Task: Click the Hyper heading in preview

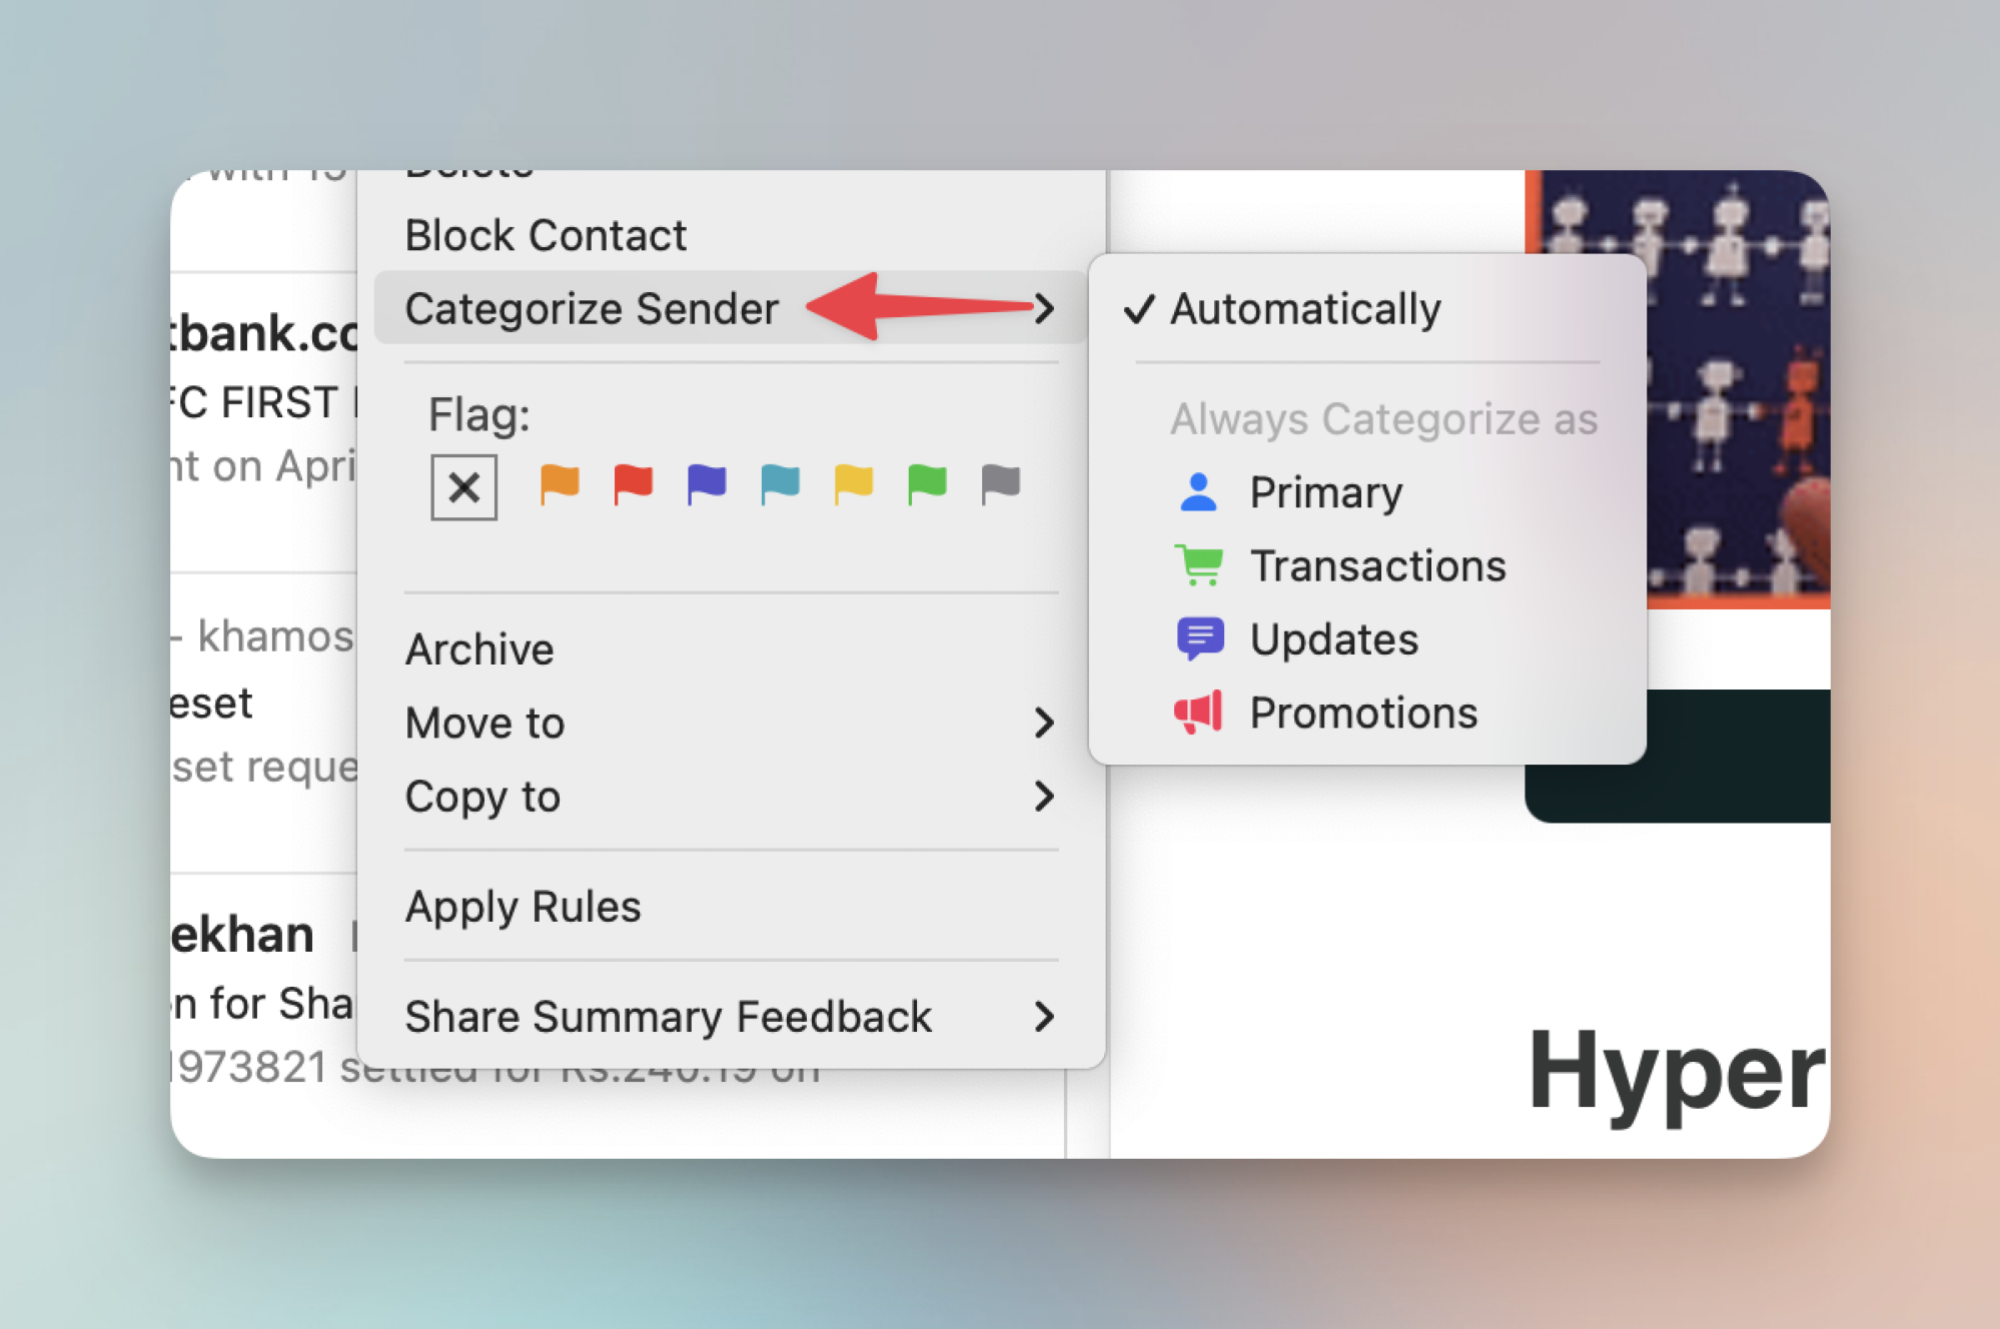Action: (x=1678, y=1076)
